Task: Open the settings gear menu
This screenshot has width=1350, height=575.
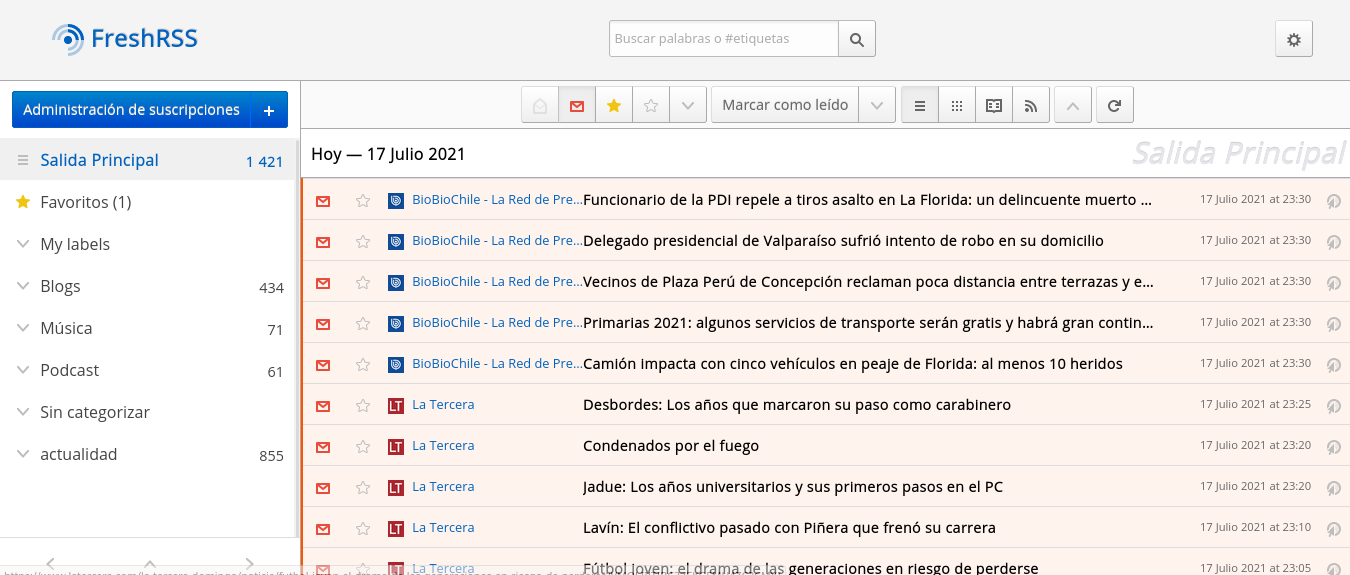Action: coord(1293,40)
